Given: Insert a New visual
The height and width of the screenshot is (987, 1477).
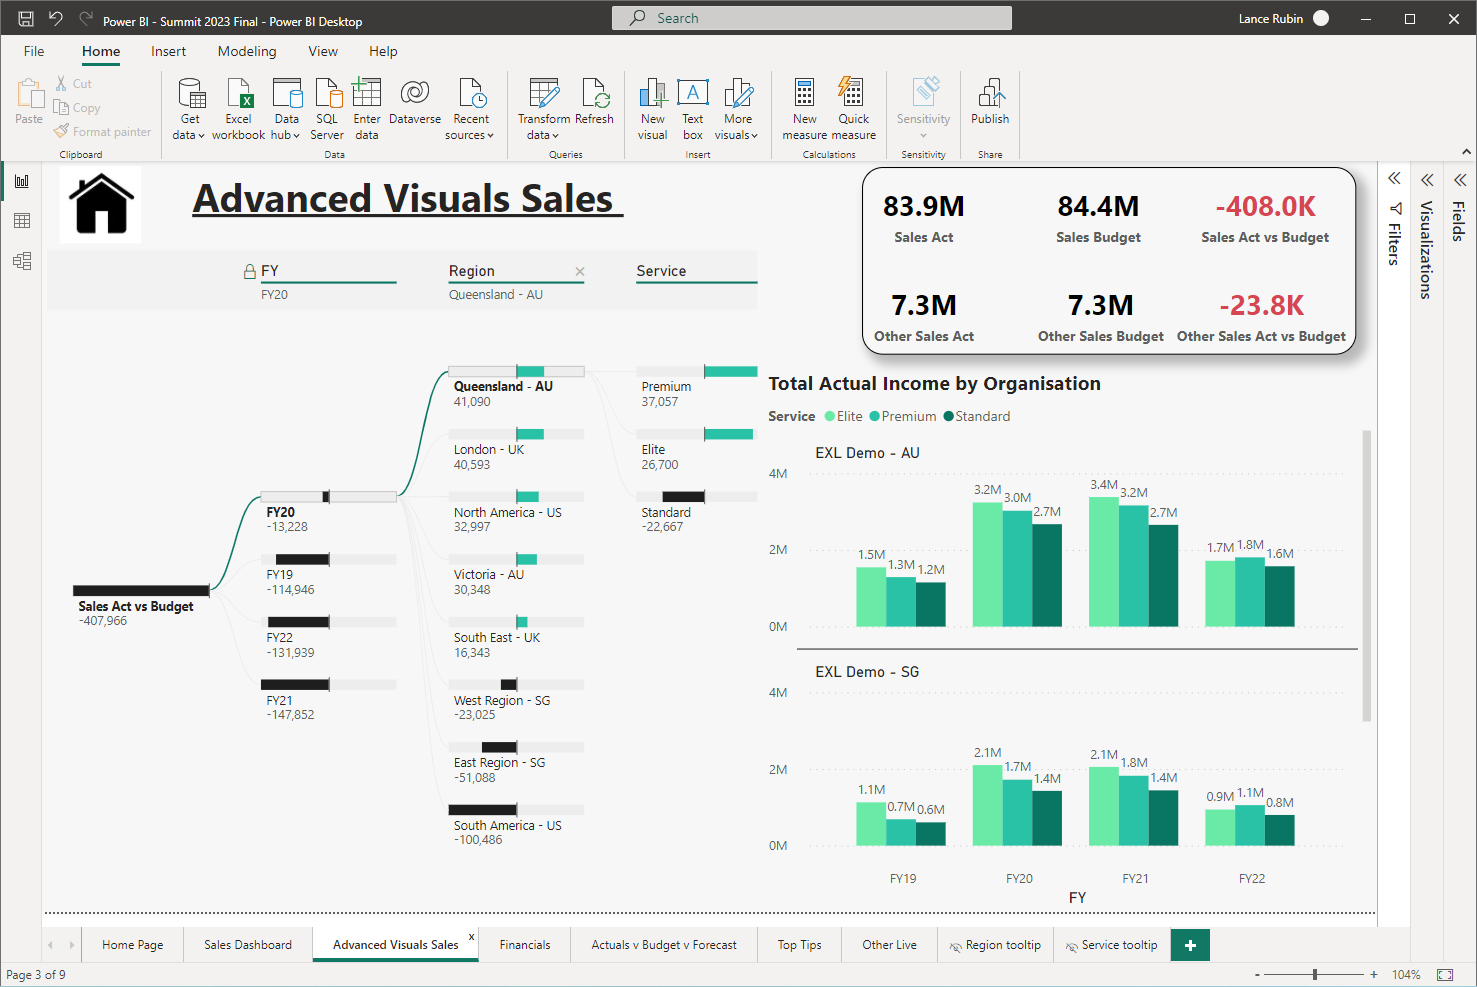Looking at the screenshot, I should click(x=653, y=109).
